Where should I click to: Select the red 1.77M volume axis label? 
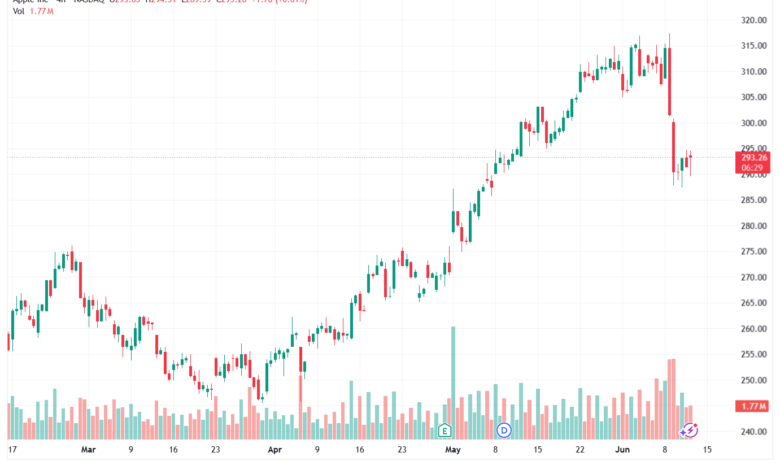[753, 406]
